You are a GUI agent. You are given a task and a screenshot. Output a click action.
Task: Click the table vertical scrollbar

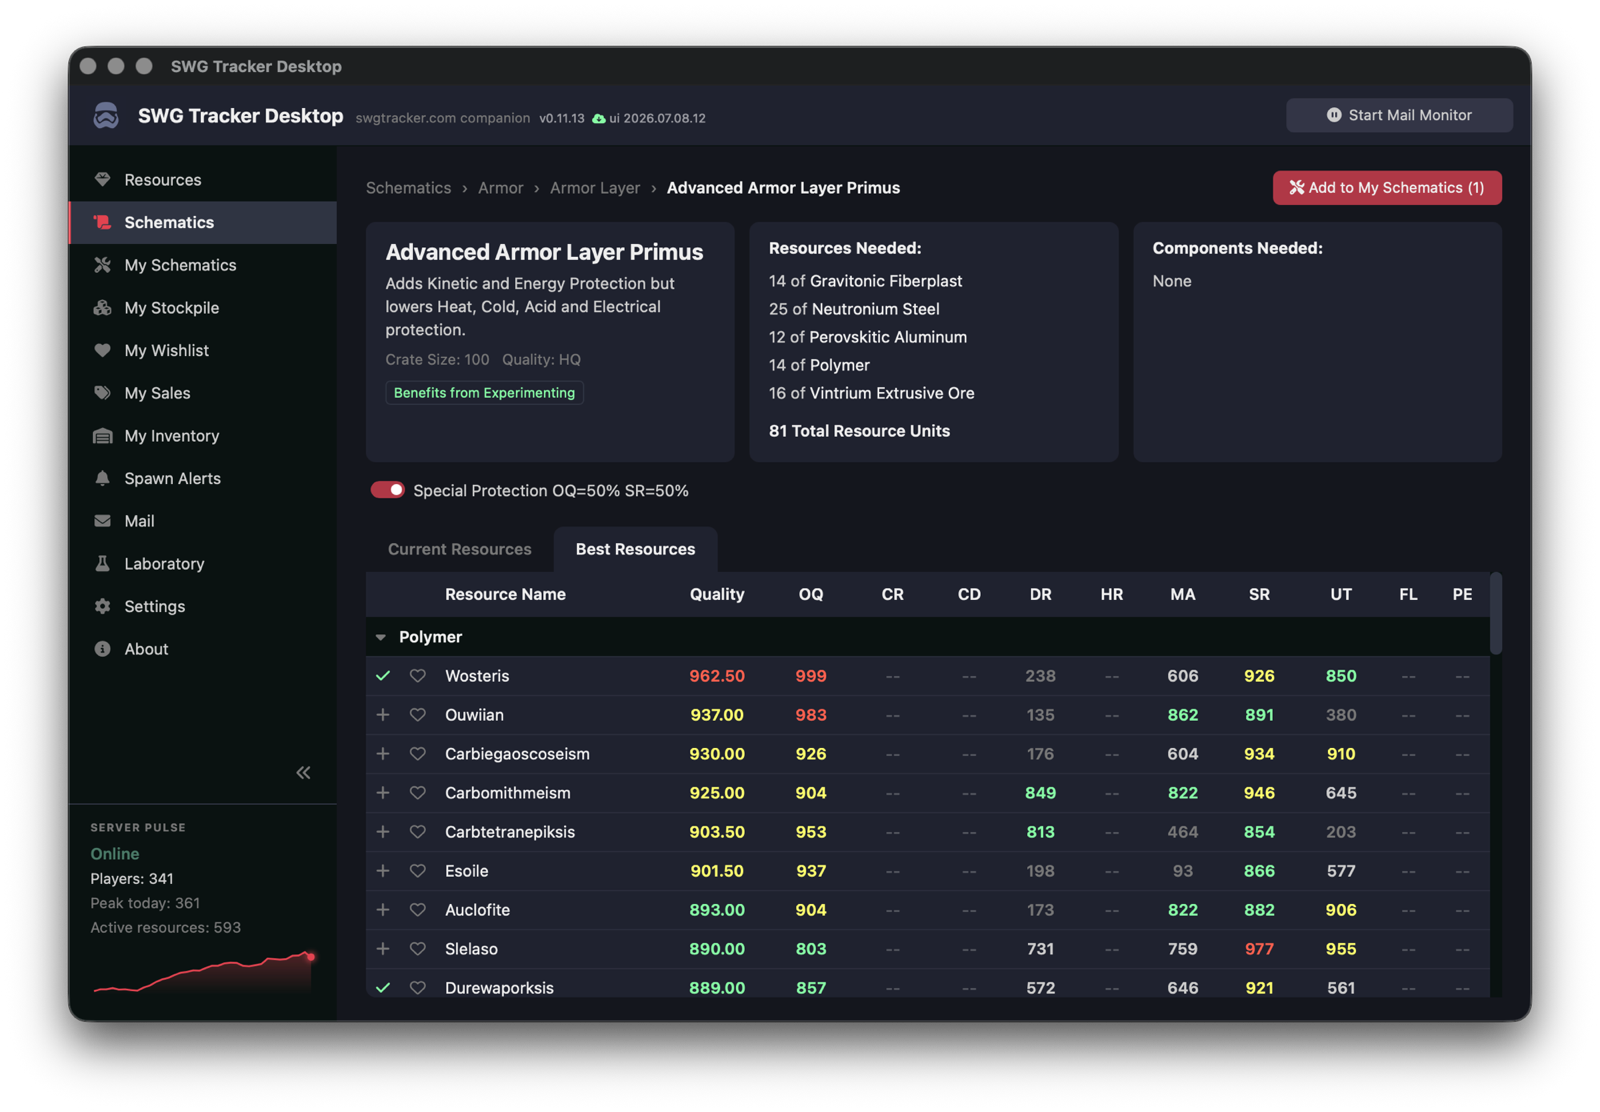click(1496, 615)
